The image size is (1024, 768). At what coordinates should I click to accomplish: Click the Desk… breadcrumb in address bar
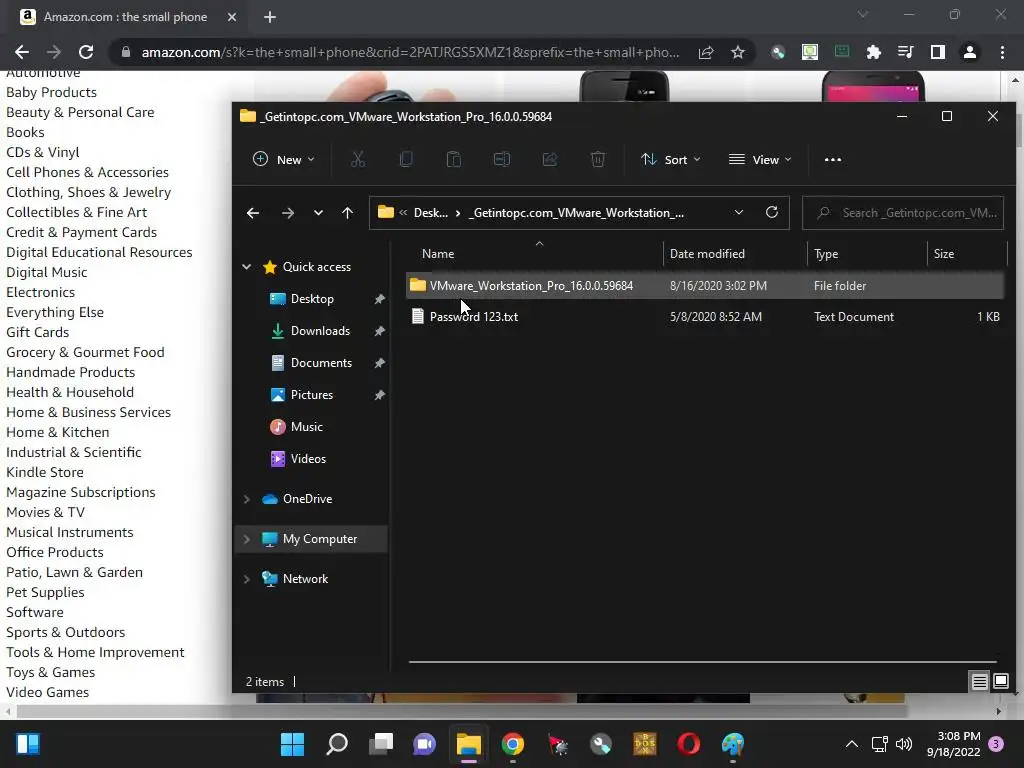pos(431,213)
